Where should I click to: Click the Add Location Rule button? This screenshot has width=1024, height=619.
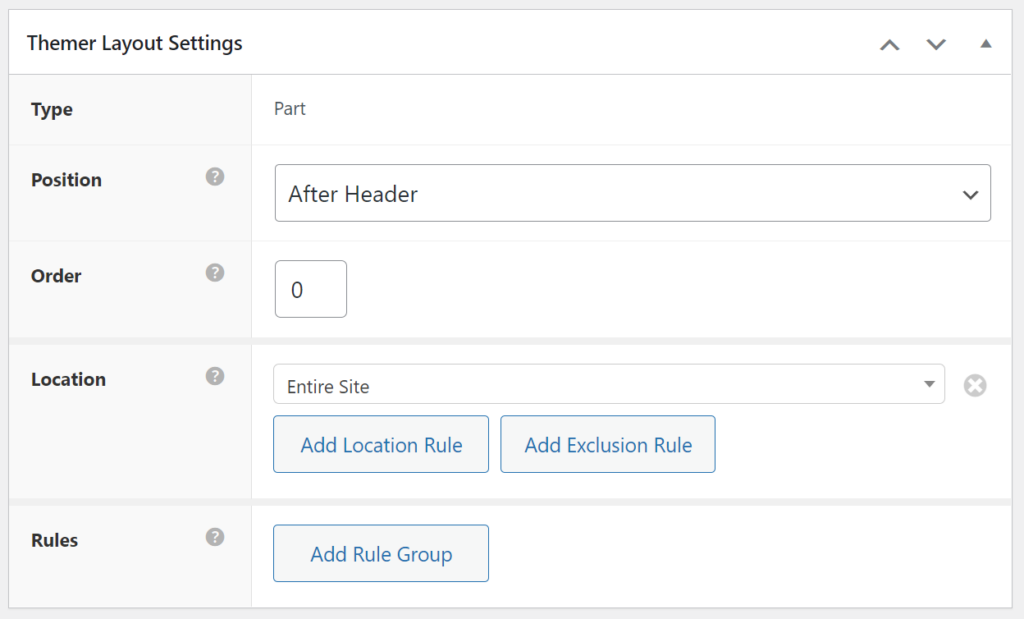click(x=380, y=444)
